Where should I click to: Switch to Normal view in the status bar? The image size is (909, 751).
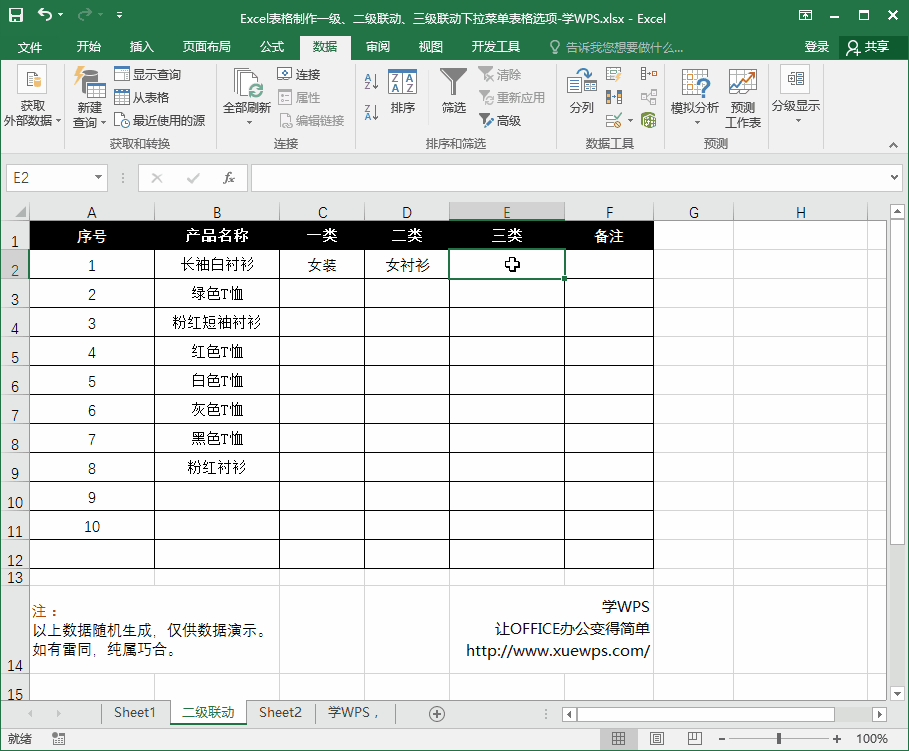point(619,738)
